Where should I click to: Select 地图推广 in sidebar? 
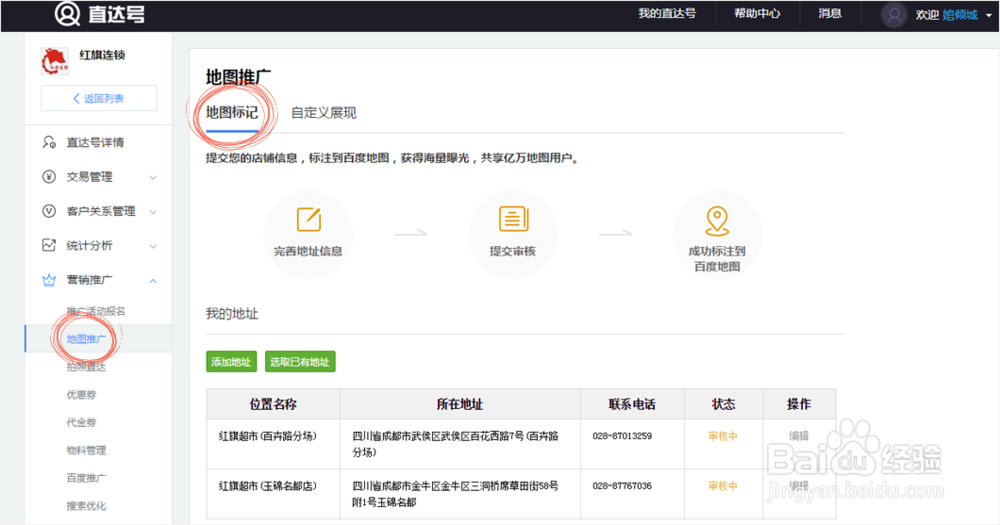click(x=86, y=339)
